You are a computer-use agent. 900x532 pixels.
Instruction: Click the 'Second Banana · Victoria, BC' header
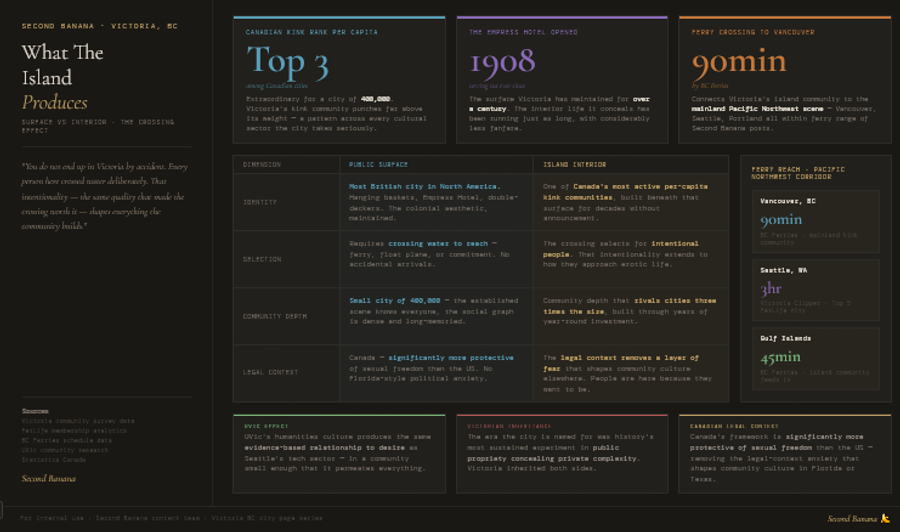tap(100, 26)
